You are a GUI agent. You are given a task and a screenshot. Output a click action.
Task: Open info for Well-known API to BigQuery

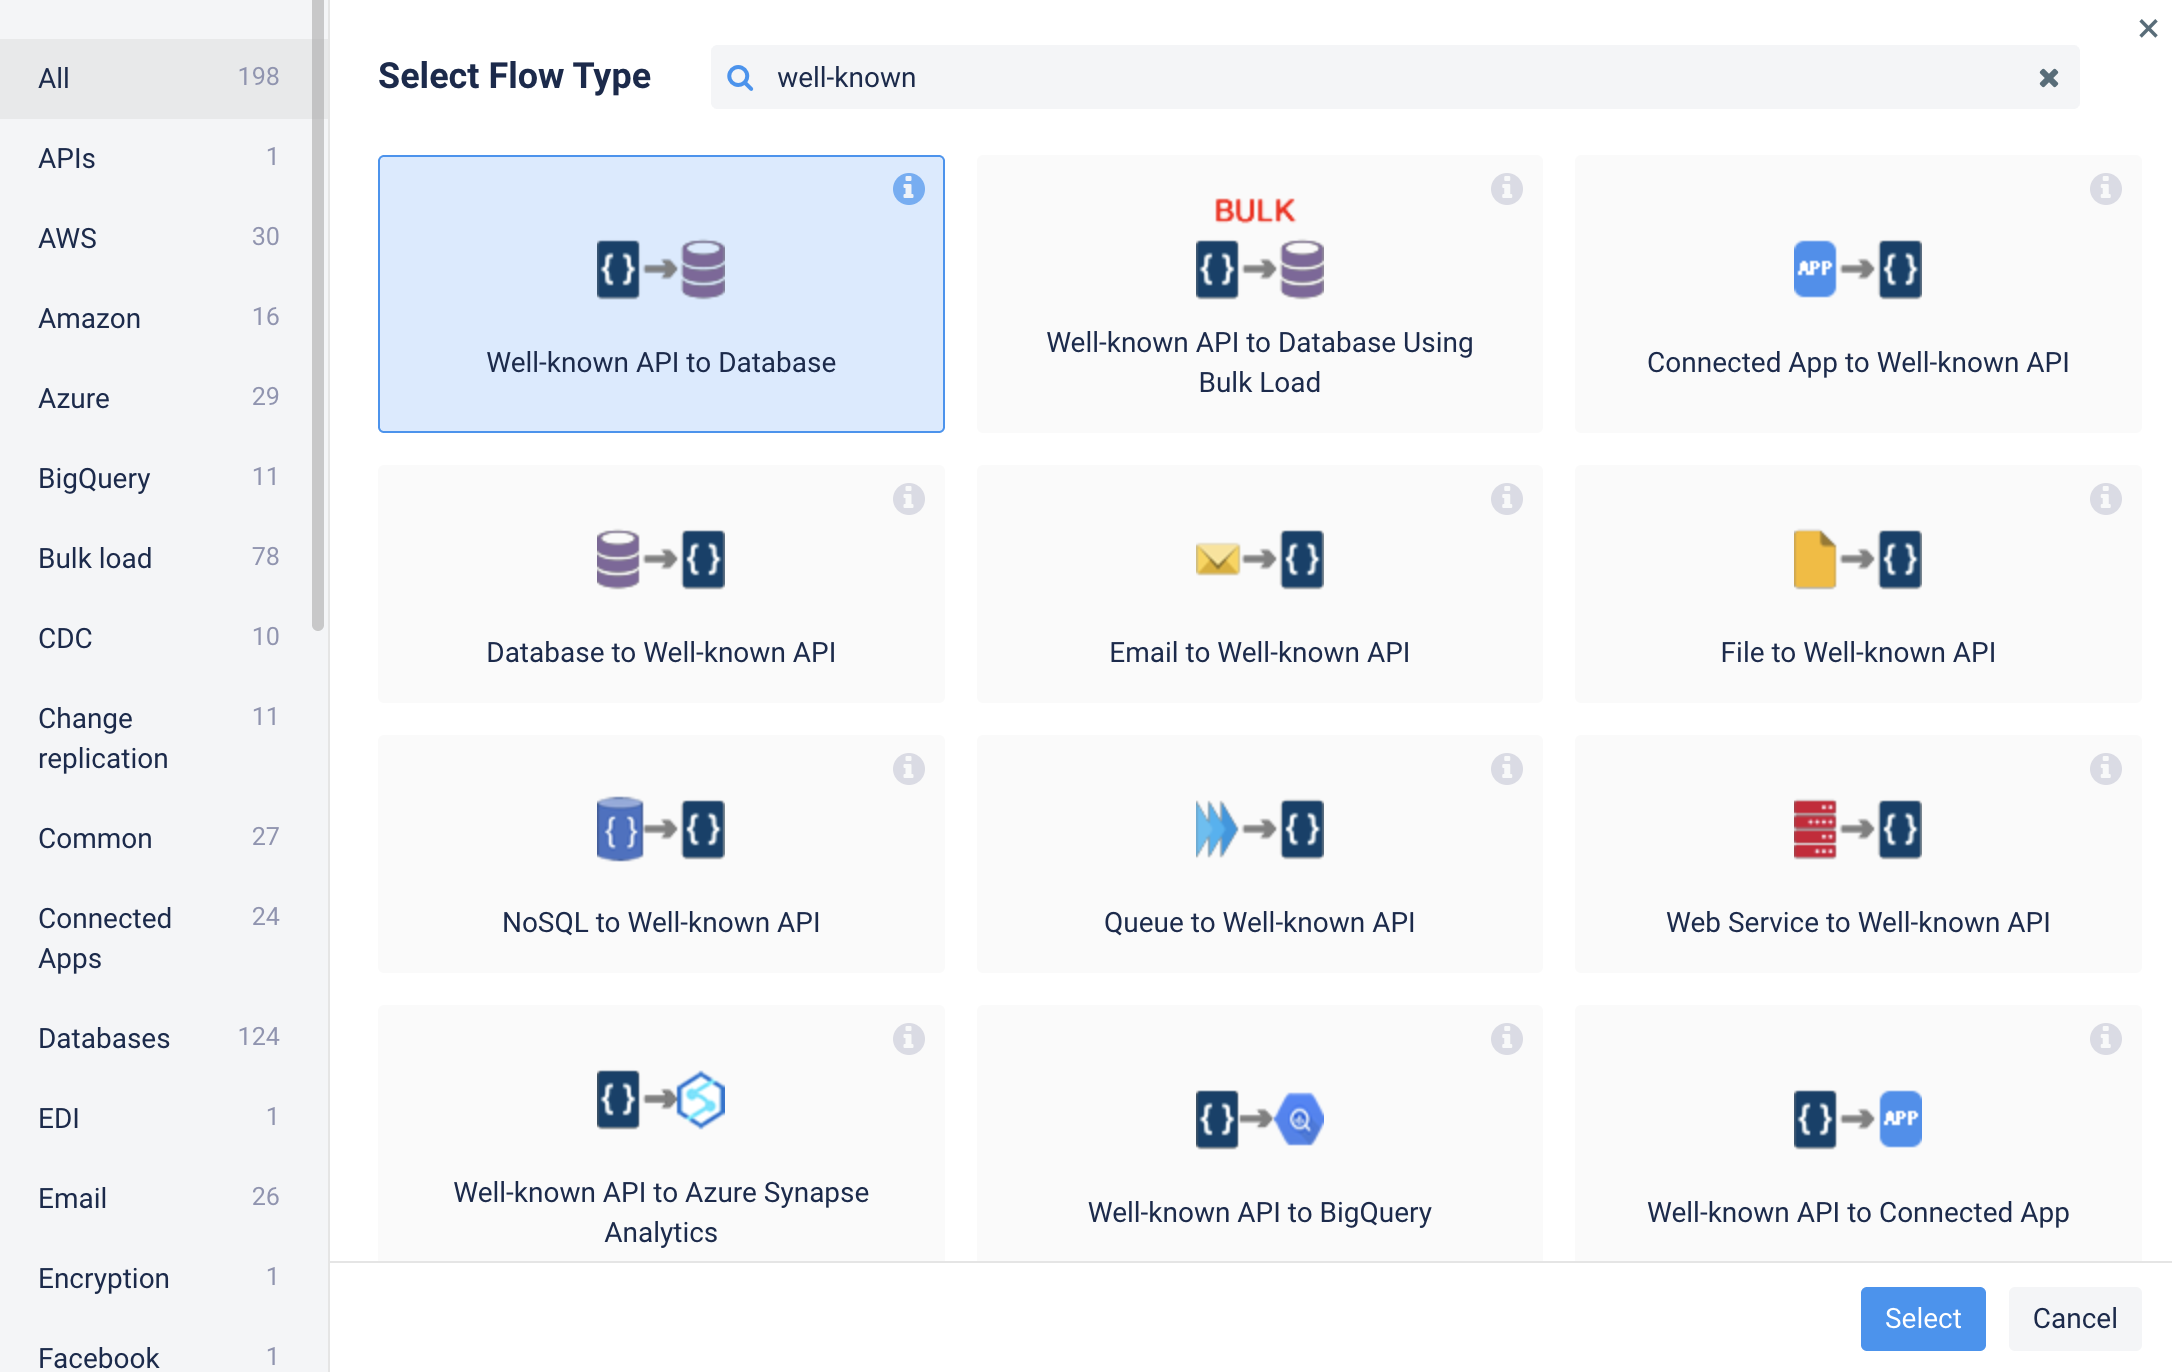(1506, 1038)
